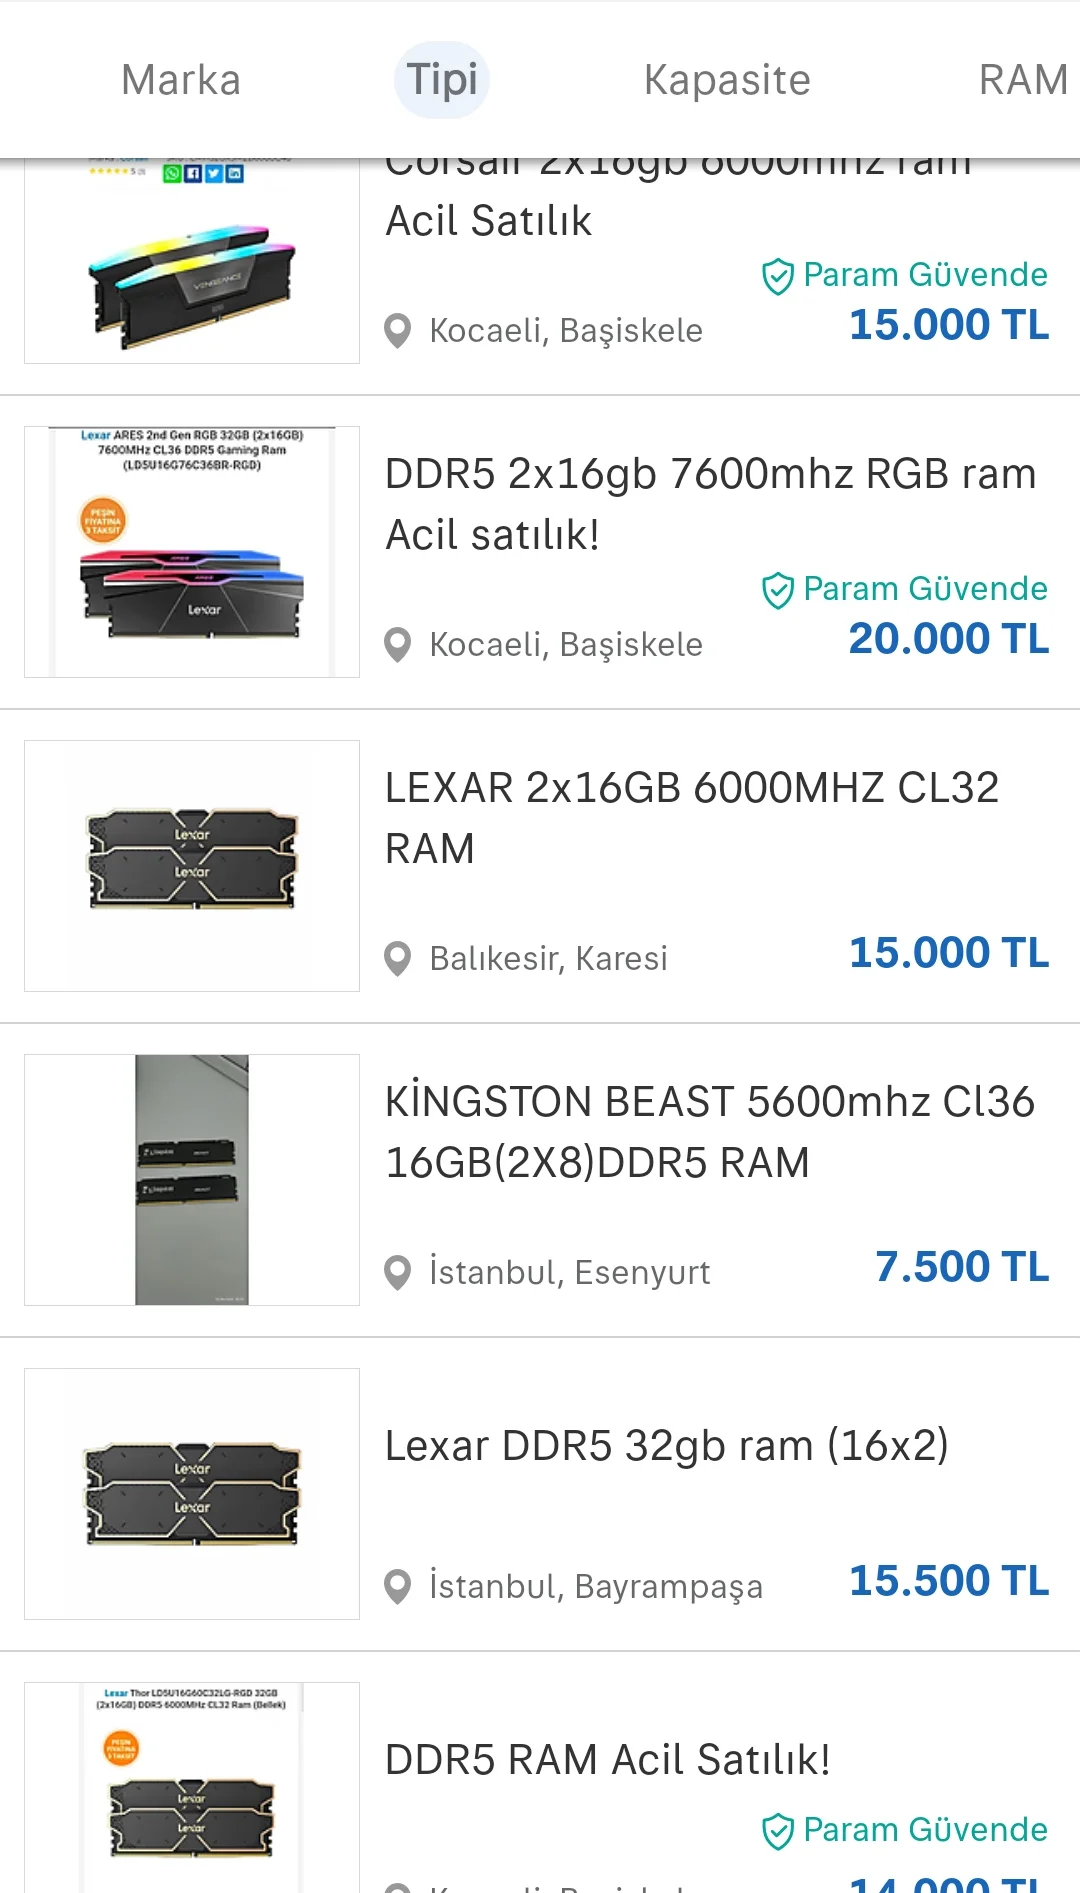Image resolution: width=1080 pixels, height=1893 pixels.
Task: Click the 15.500 TL price
Action: pos(949,1581)
